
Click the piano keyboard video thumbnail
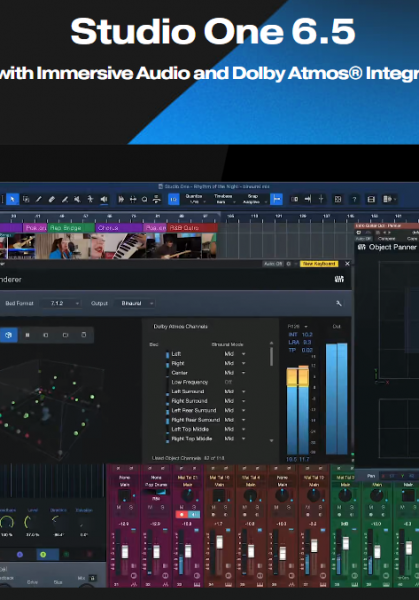(x=130, y=246)
